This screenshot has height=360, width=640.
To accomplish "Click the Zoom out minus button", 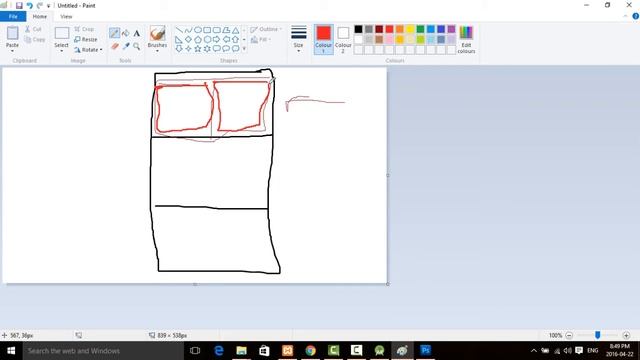I will pyautogui.click(x=569, y=335).
